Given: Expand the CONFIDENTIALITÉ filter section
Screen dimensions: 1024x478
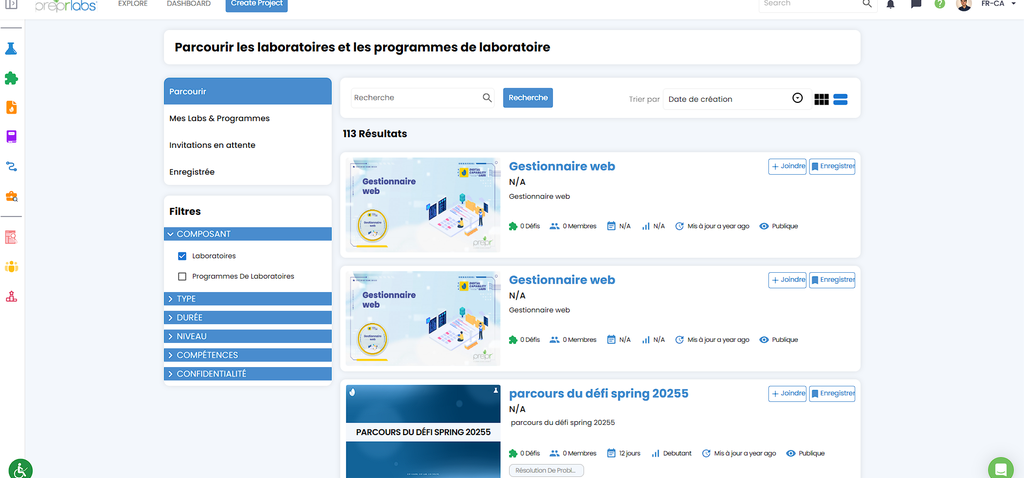Looking at the screenshot, I should pyautogui.click(x=248, y=374).
